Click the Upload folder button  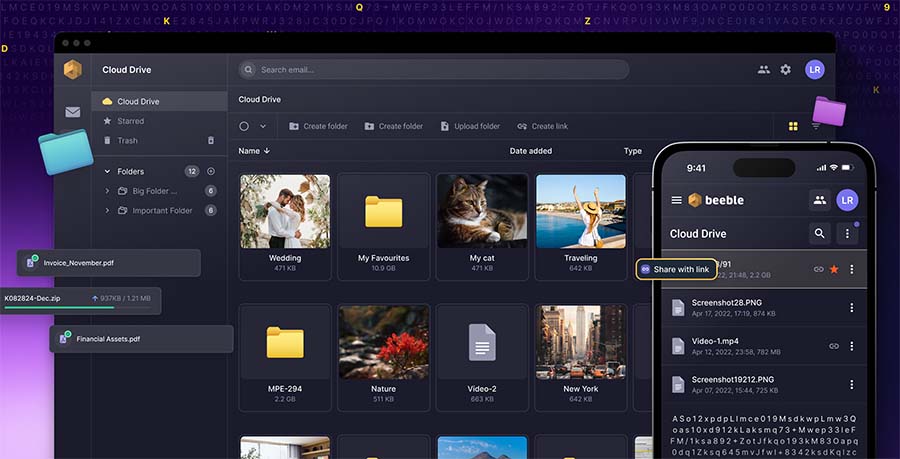469,127
